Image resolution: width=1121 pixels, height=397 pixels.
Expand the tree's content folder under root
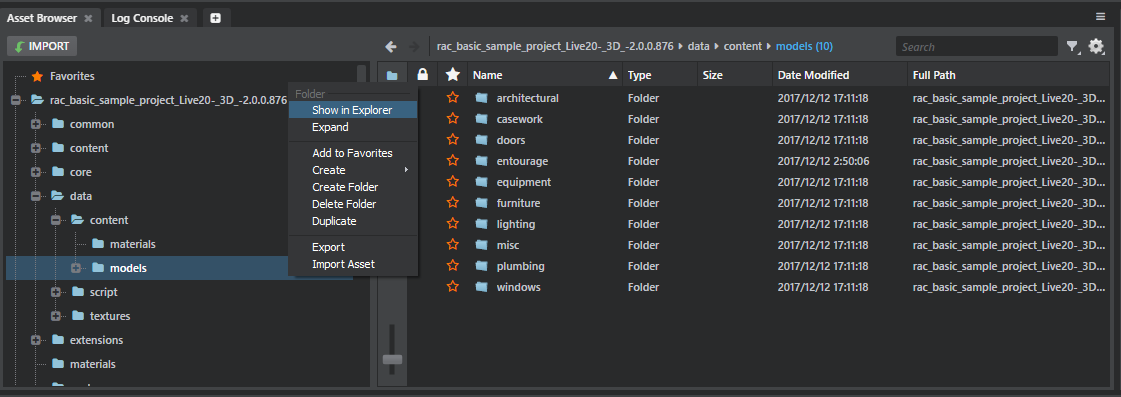[x=35, y=148]
